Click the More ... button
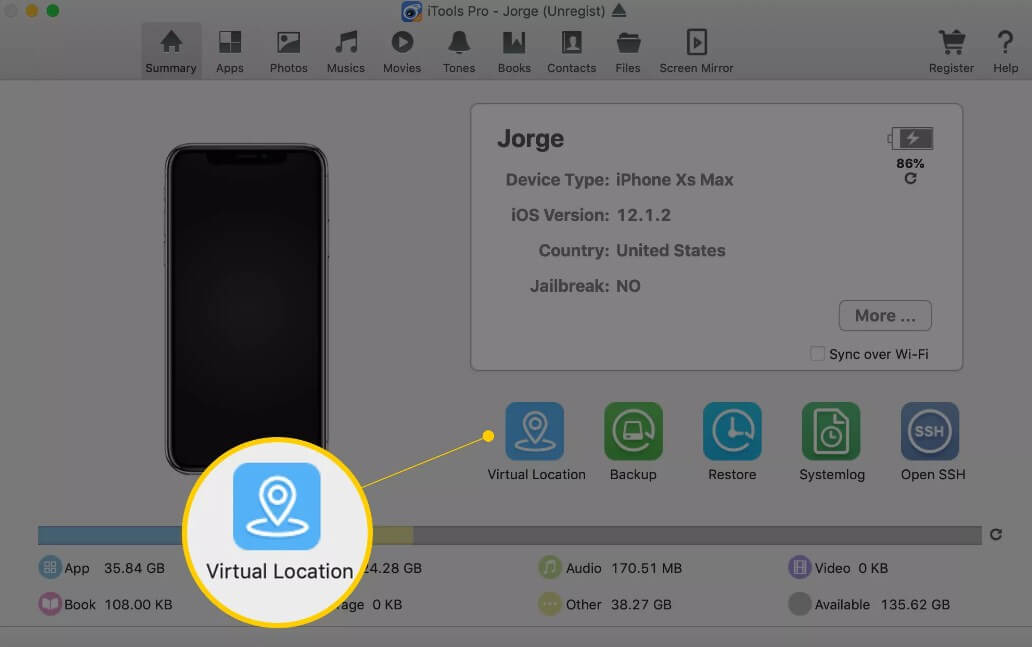Viewport: 1032px width, 647px height. (x=885, y=316)
